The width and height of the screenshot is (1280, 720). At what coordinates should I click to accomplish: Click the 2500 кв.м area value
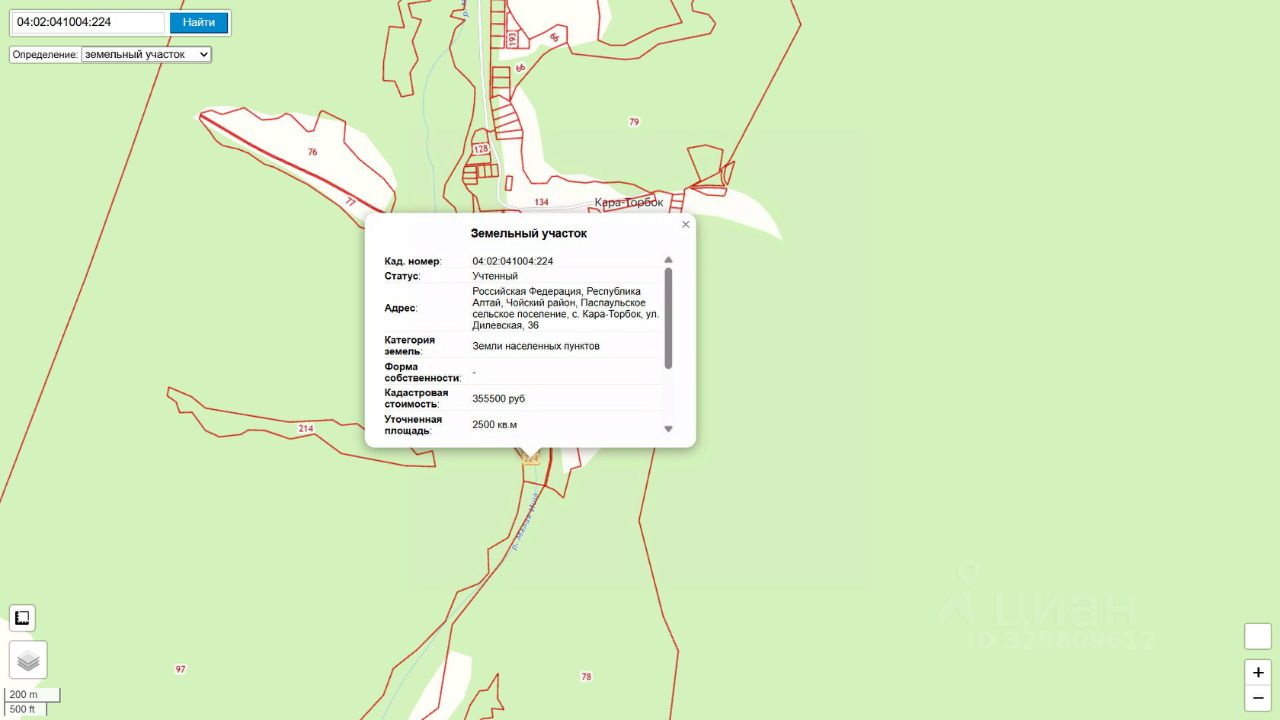(495, 424)
